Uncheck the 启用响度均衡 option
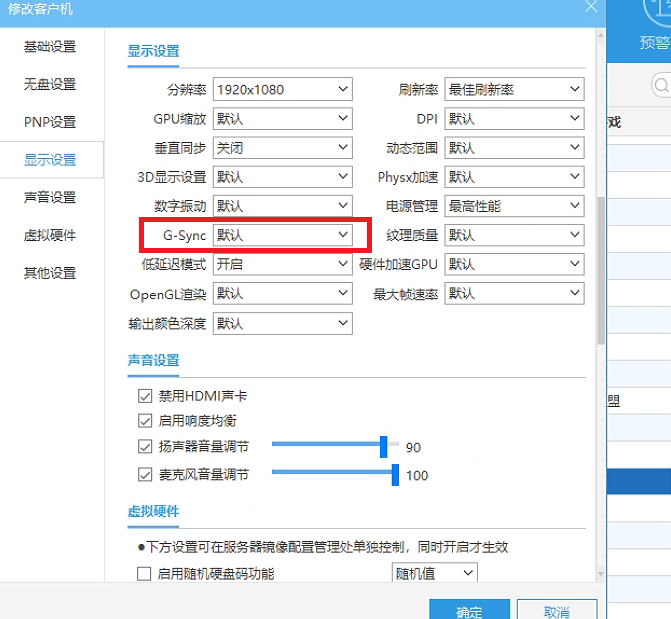Image resolution: width=671 pixels, height=619 pixels. (144, 421)
